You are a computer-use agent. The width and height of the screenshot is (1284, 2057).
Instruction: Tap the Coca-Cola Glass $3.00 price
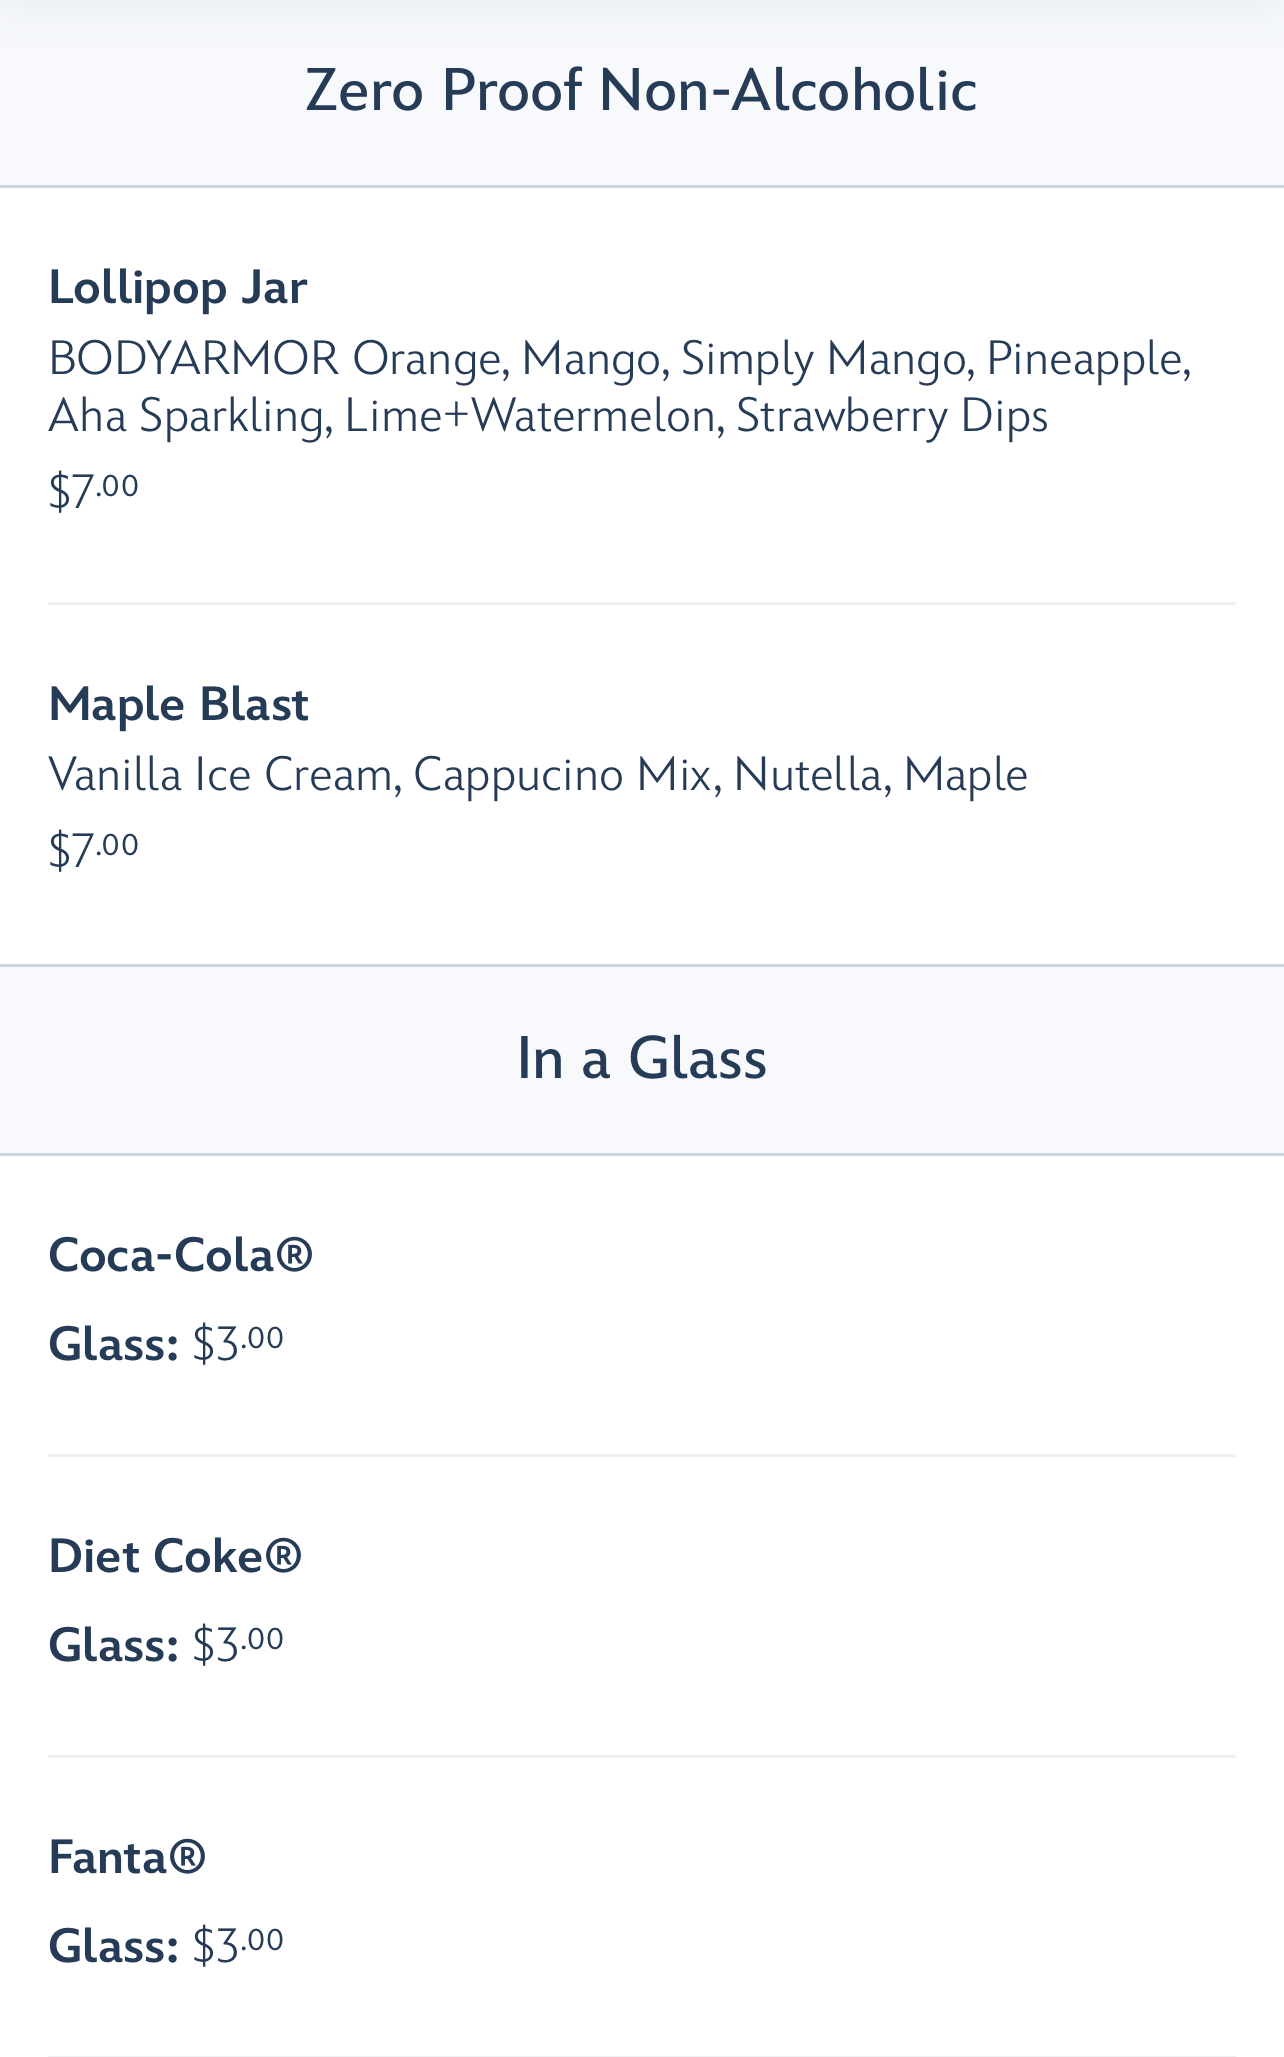238,1342
